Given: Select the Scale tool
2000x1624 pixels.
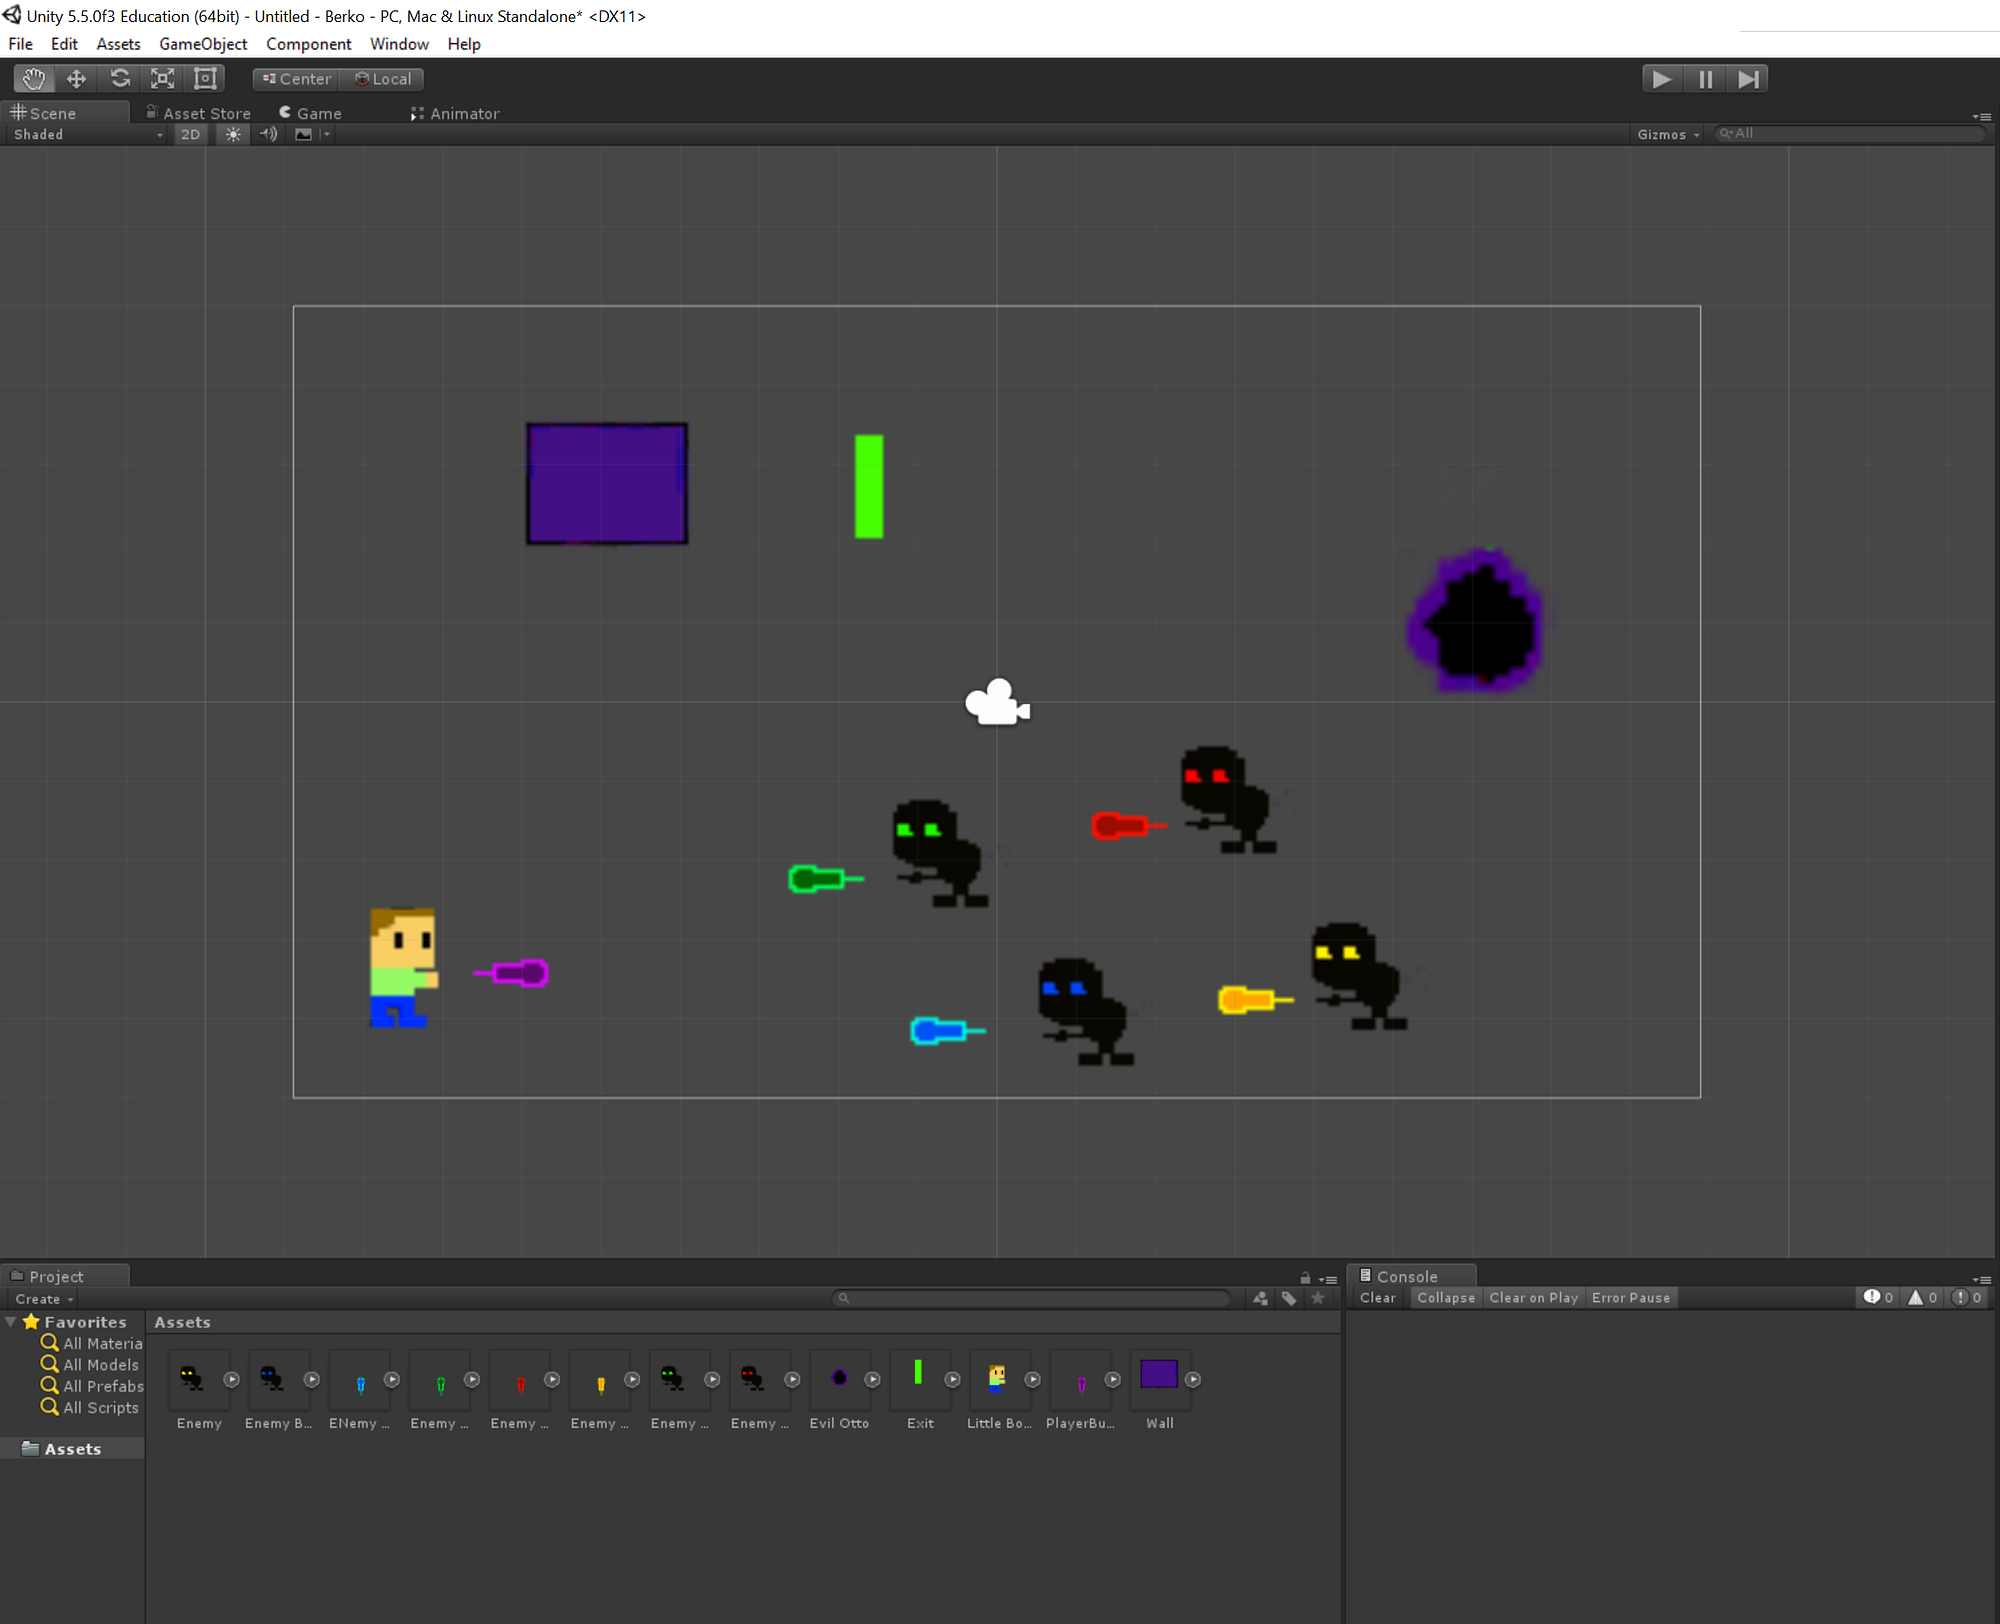Looking at the screenshot, I should pos(162,79).
